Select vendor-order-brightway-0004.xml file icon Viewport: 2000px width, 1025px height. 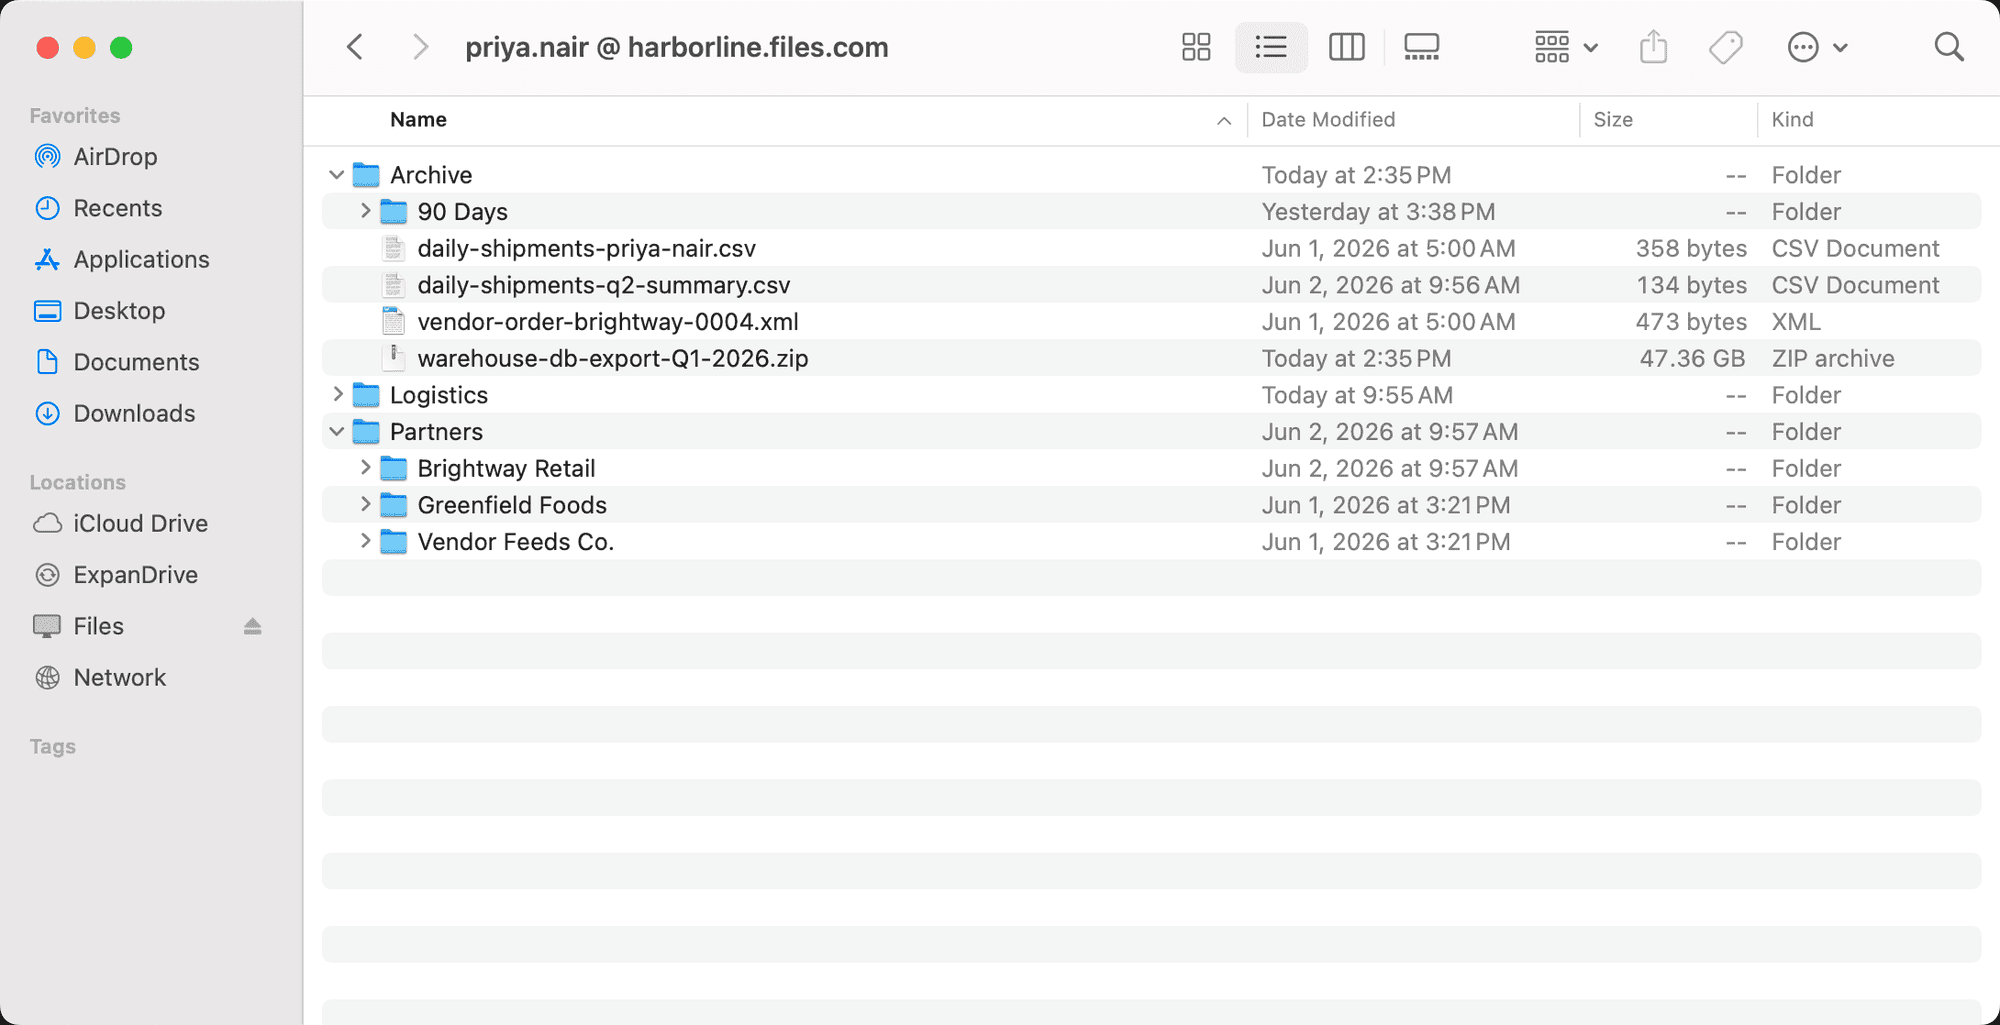click(394, 322)
